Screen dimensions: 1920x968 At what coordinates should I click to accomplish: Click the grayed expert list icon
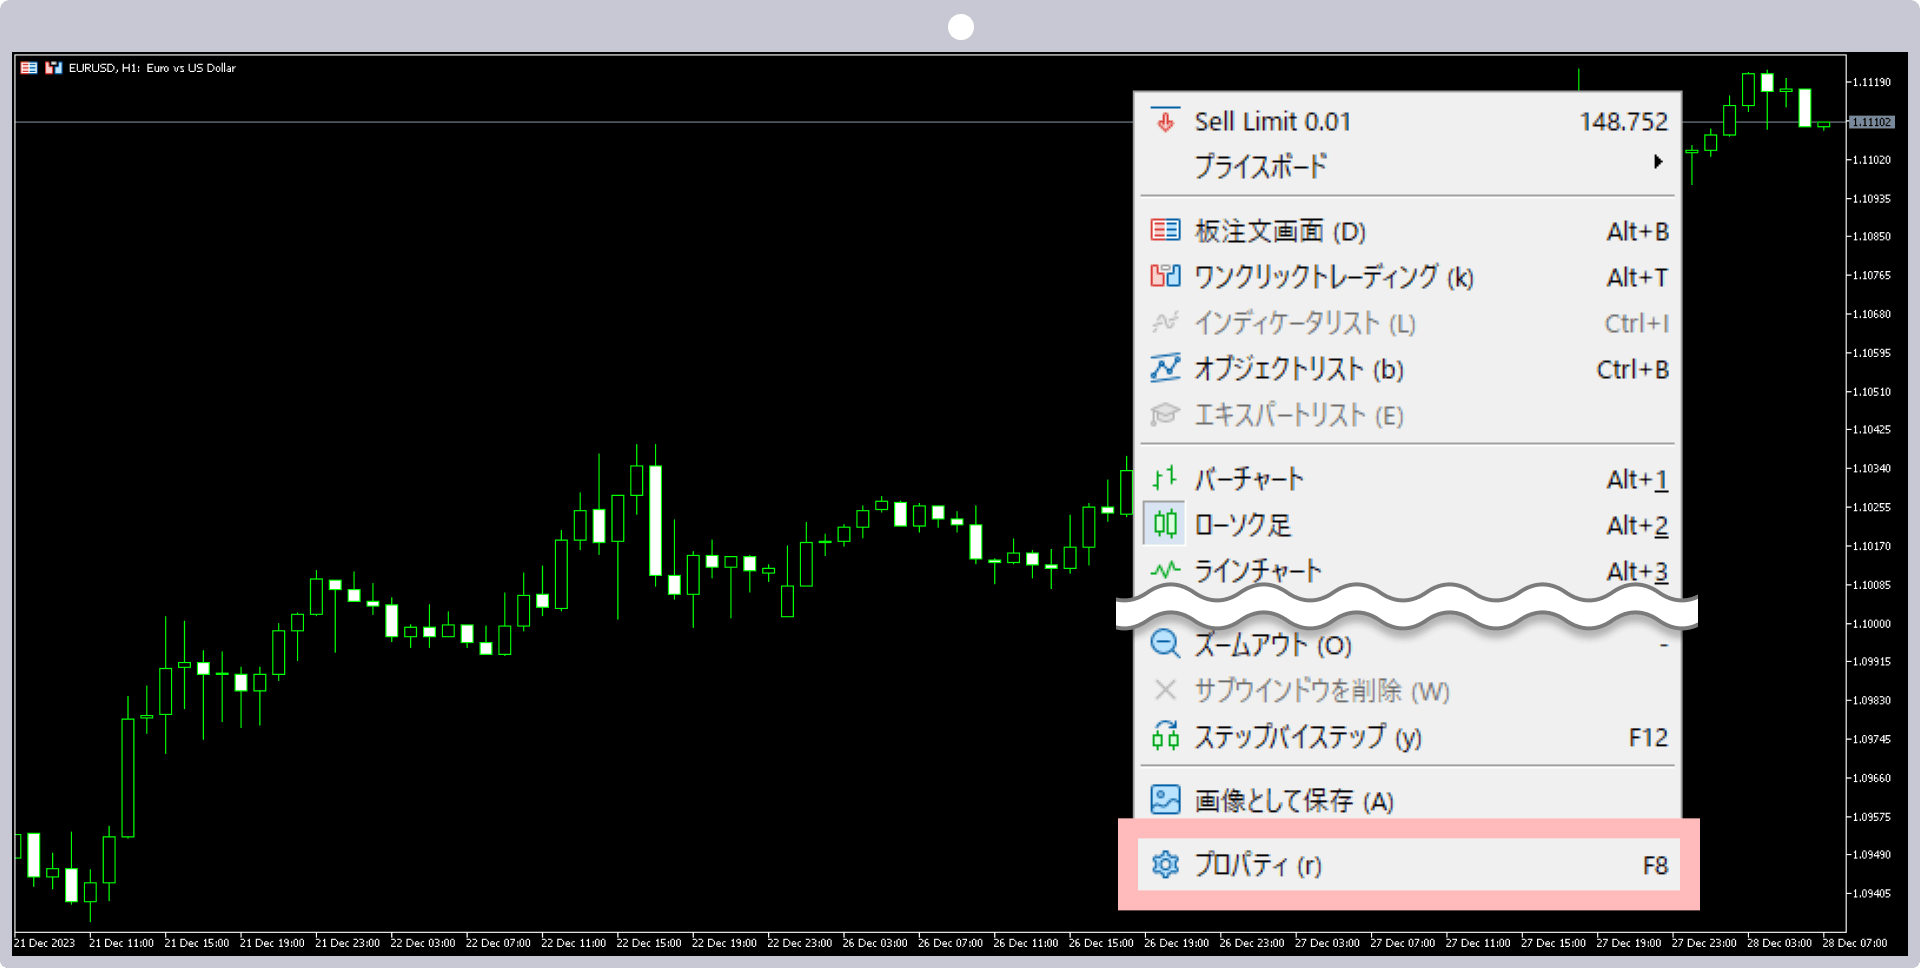pyautogui.click(x=1165, y=414)
